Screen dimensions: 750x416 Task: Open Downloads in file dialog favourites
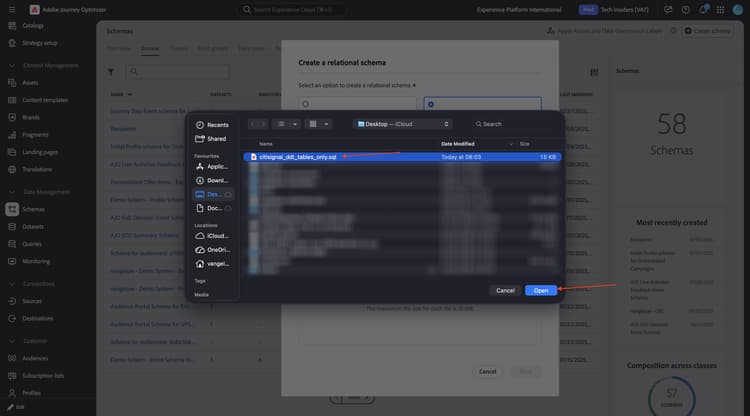[x=212, y=180]
